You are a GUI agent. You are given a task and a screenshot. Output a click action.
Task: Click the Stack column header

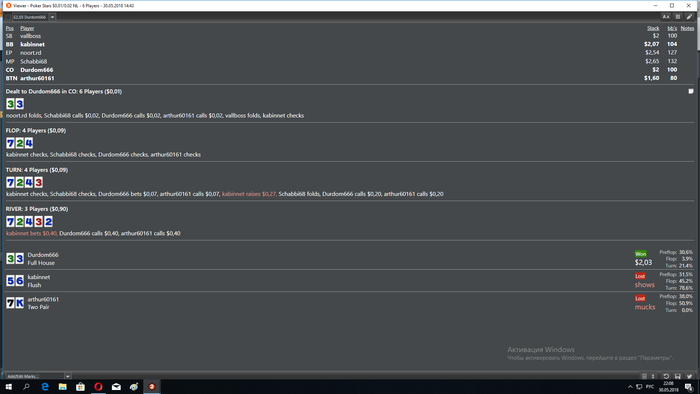(x=653, y=28)
